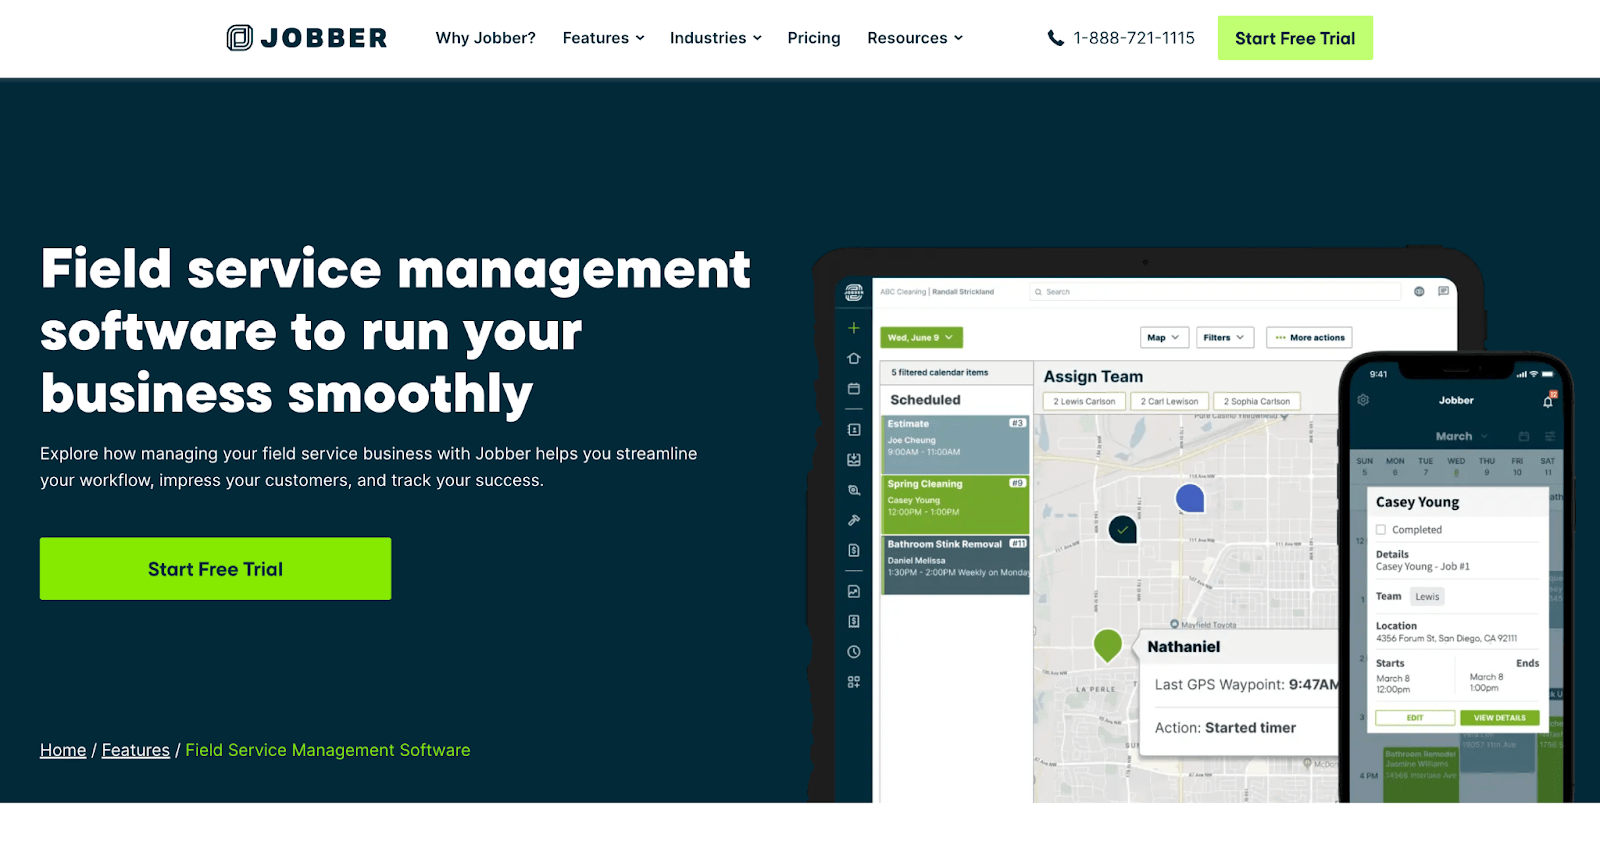Open the phone app settings gear icon

1363,400
